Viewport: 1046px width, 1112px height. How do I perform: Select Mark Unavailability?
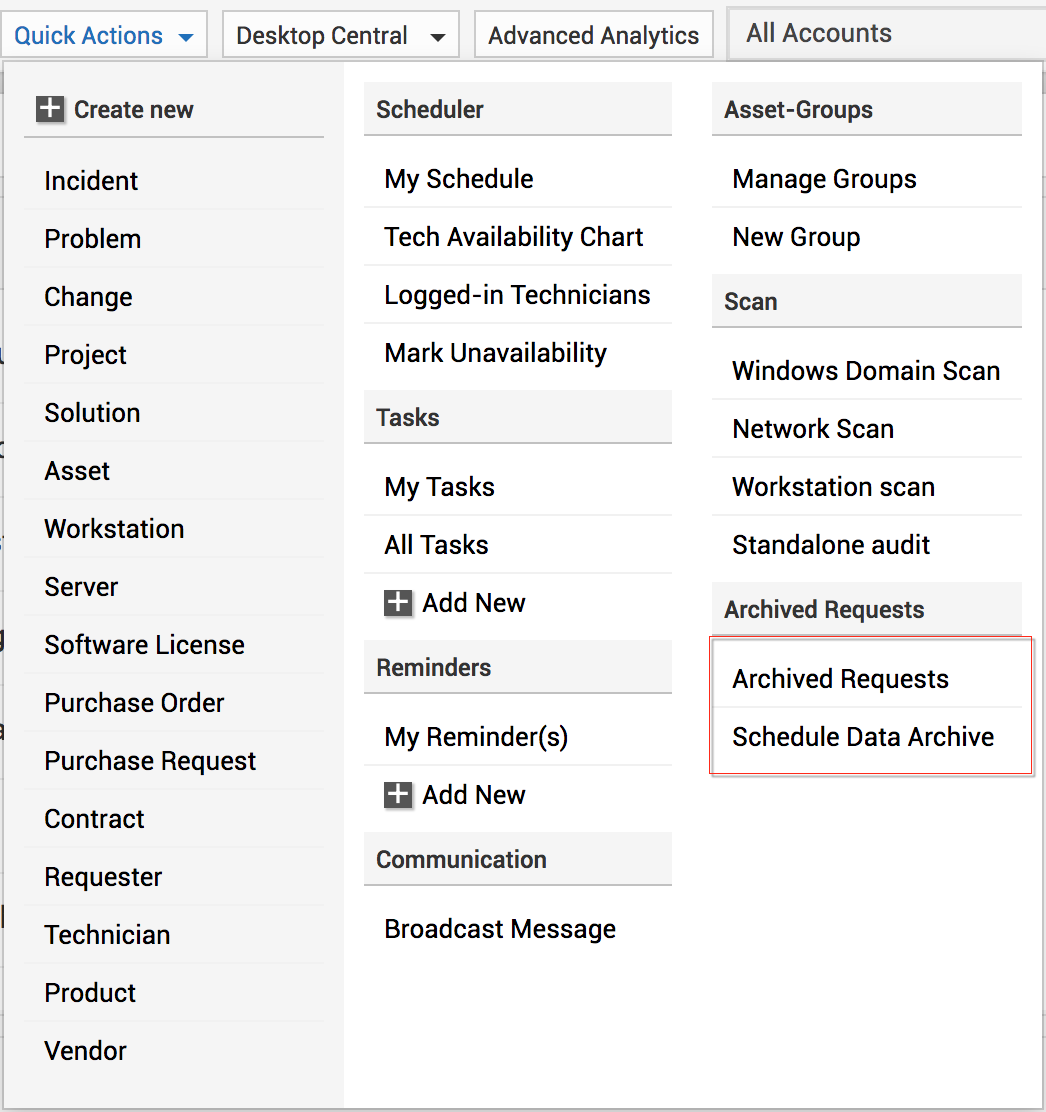pyautogui.click(x=495, y=353)
